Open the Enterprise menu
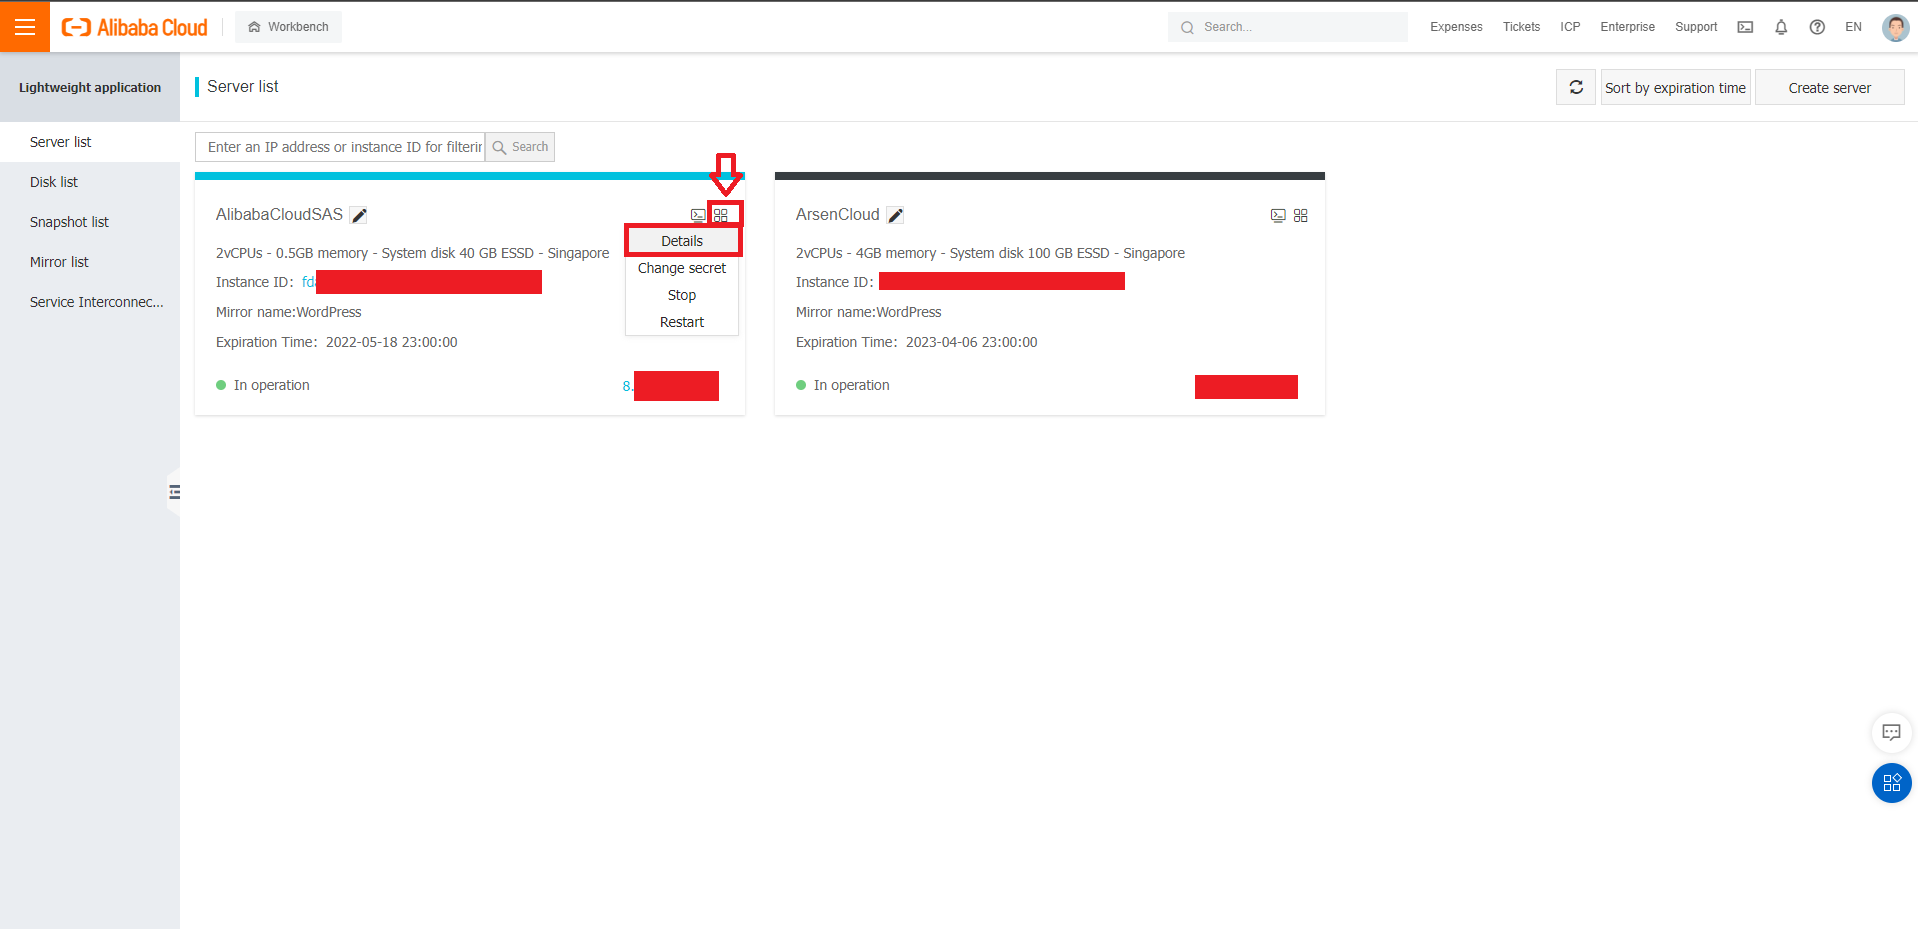1918x929 pixels. (1627, 27)
